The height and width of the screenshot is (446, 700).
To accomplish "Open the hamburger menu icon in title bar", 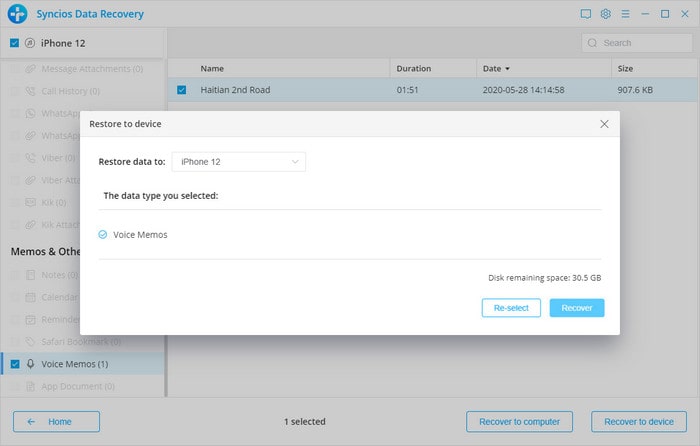I will [625, 14].
